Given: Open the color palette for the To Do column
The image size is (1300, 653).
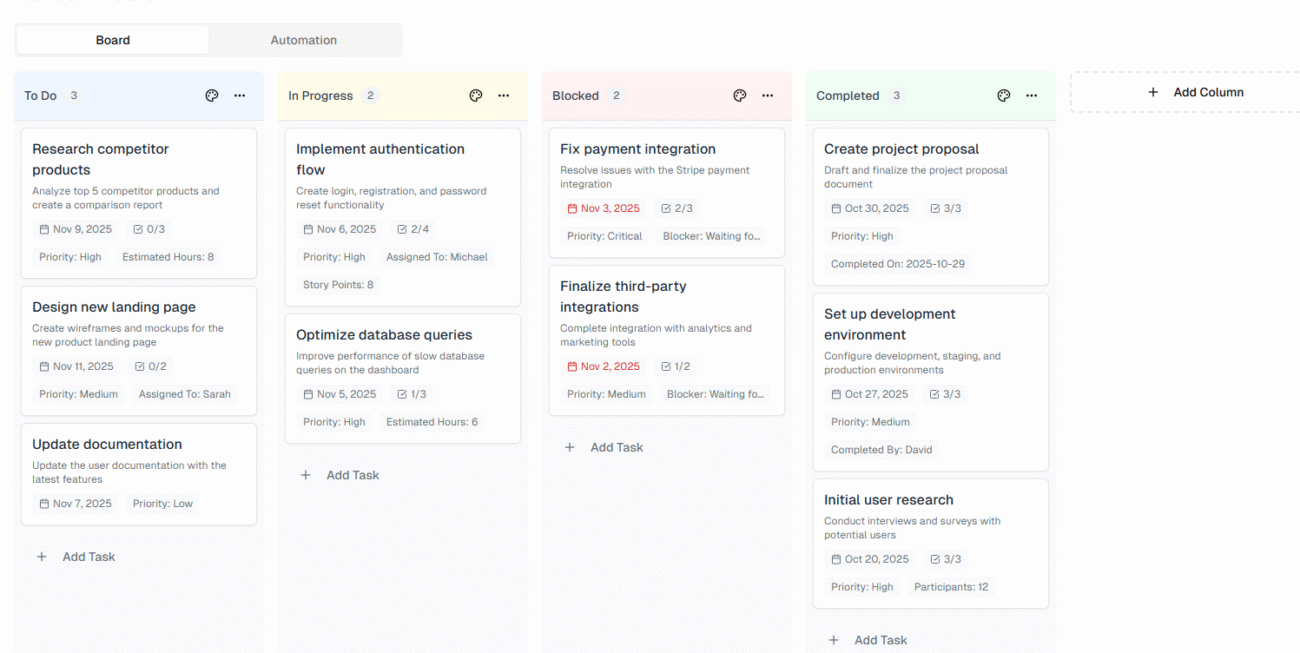Looking at the screenshot, I should [211, 95].
